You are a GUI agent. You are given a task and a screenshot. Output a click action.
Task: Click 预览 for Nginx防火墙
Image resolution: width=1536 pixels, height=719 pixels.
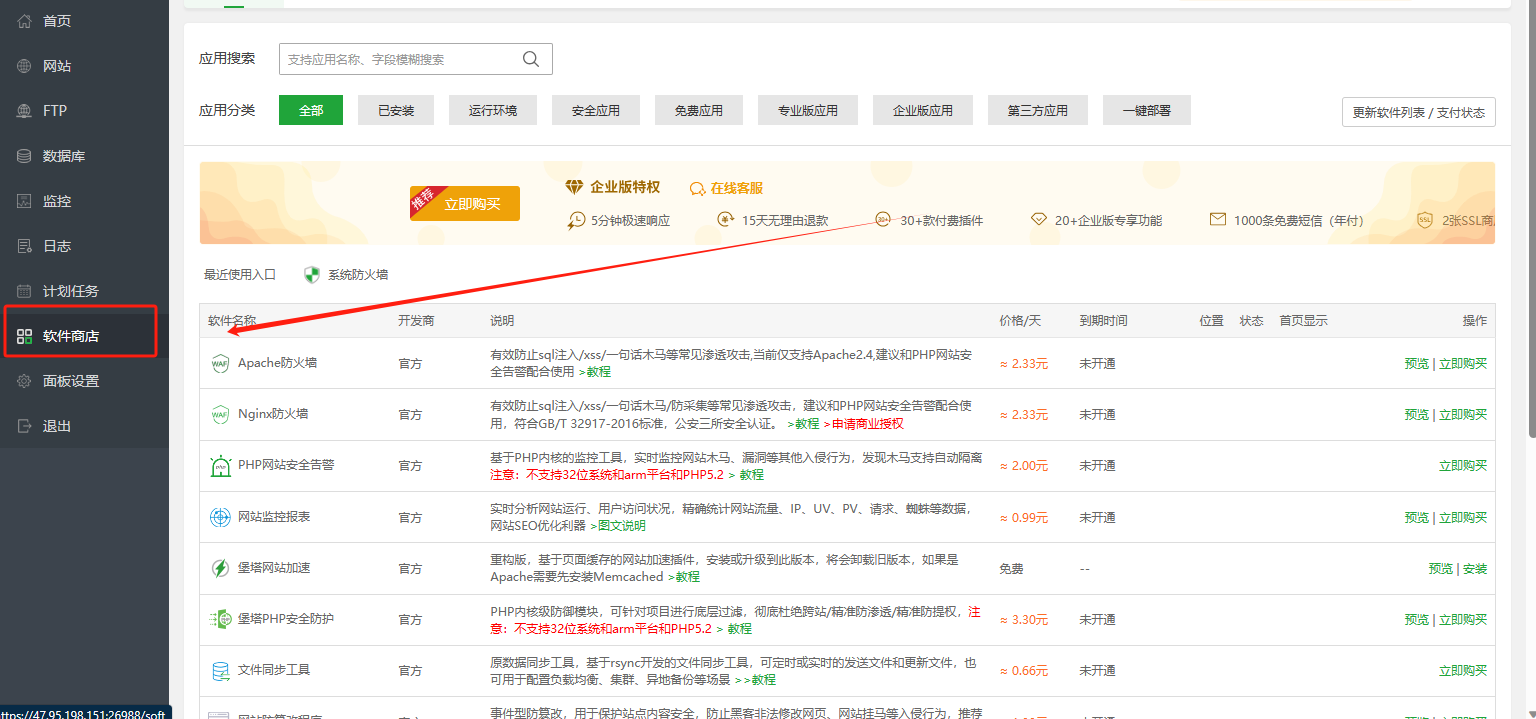[x=1416, y=414]
